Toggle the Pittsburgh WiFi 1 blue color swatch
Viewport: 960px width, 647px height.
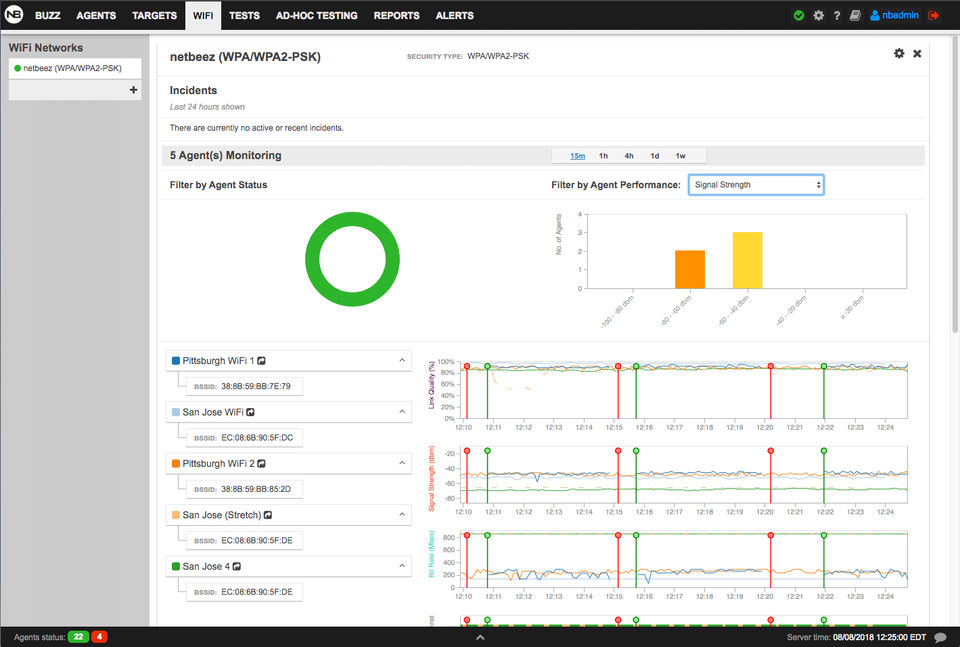pos(176,361)
